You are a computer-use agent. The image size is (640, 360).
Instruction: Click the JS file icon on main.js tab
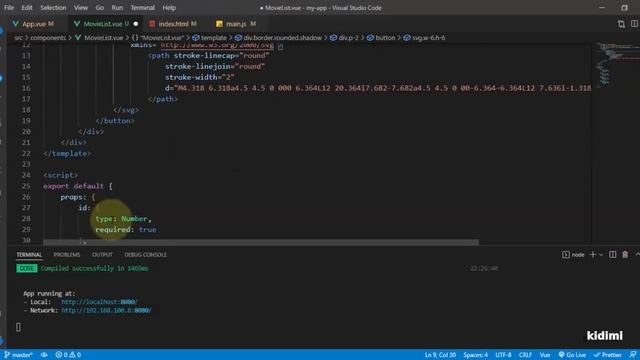(x=219, y=24)
